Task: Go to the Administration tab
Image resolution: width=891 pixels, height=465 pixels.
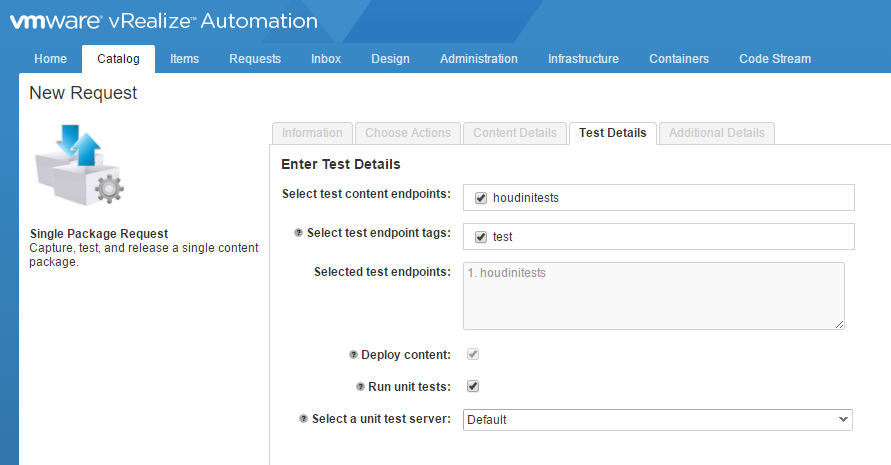Action: point(478,59)
